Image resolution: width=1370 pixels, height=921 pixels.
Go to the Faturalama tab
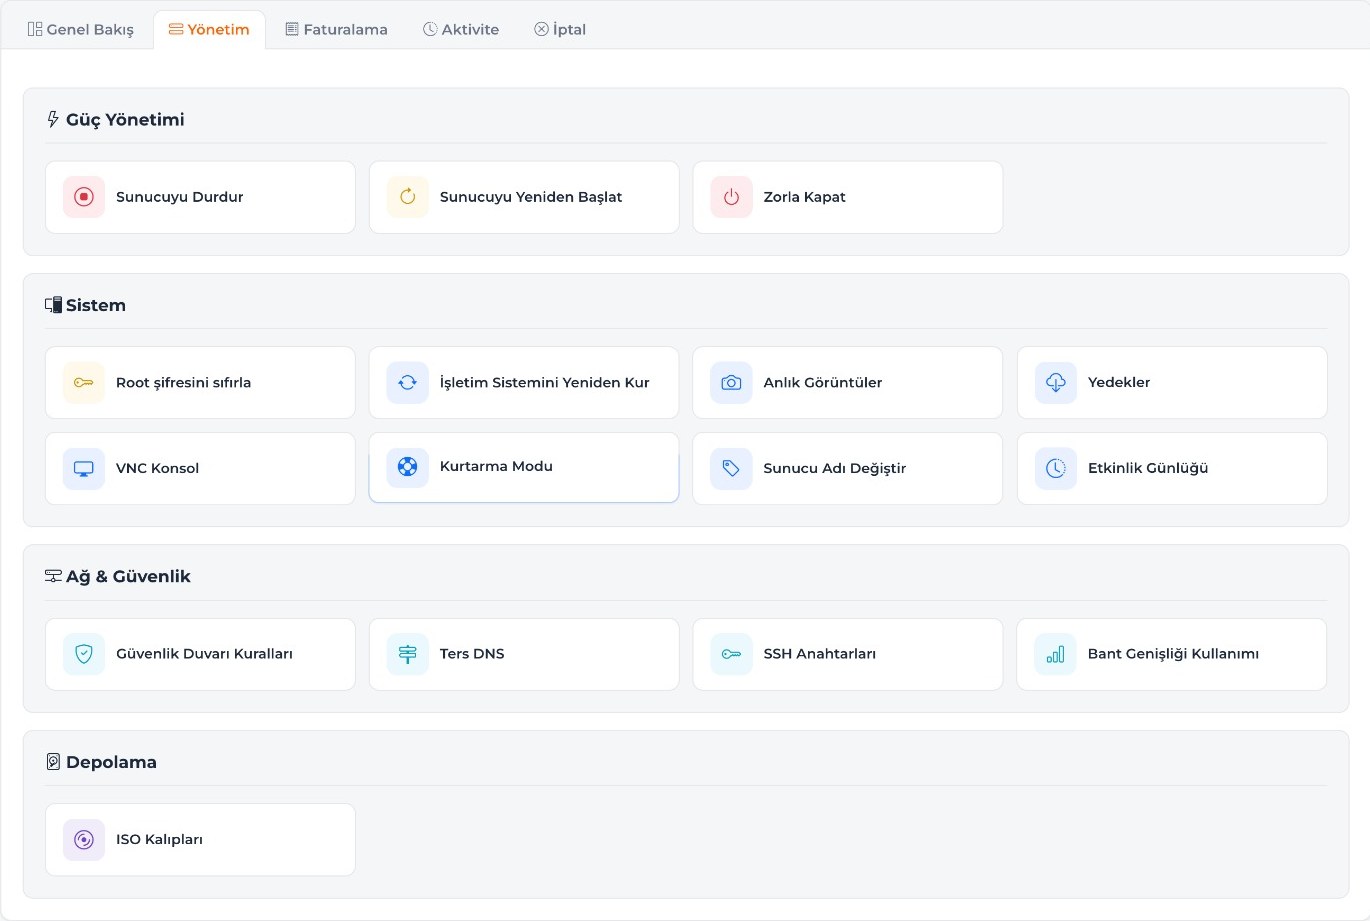(336, 30)
